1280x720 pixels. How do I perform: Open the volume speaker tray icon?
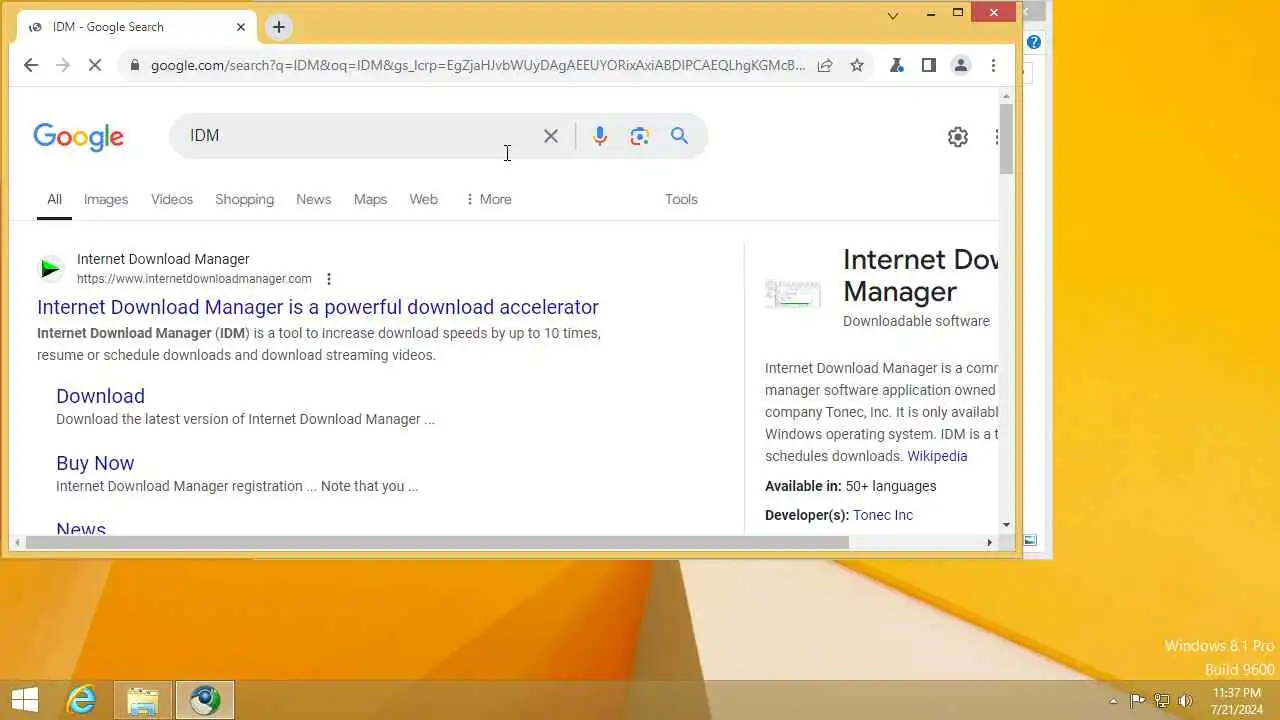(1185, 701)
